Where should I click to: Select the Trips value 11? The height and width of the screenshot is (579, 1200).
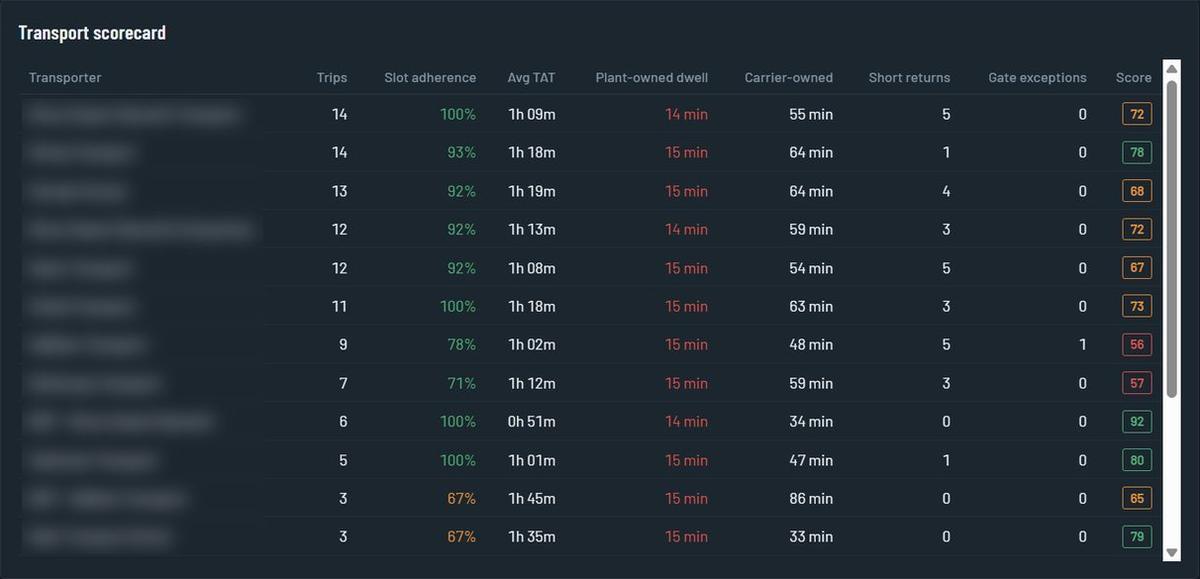click(x=340, y=306)
